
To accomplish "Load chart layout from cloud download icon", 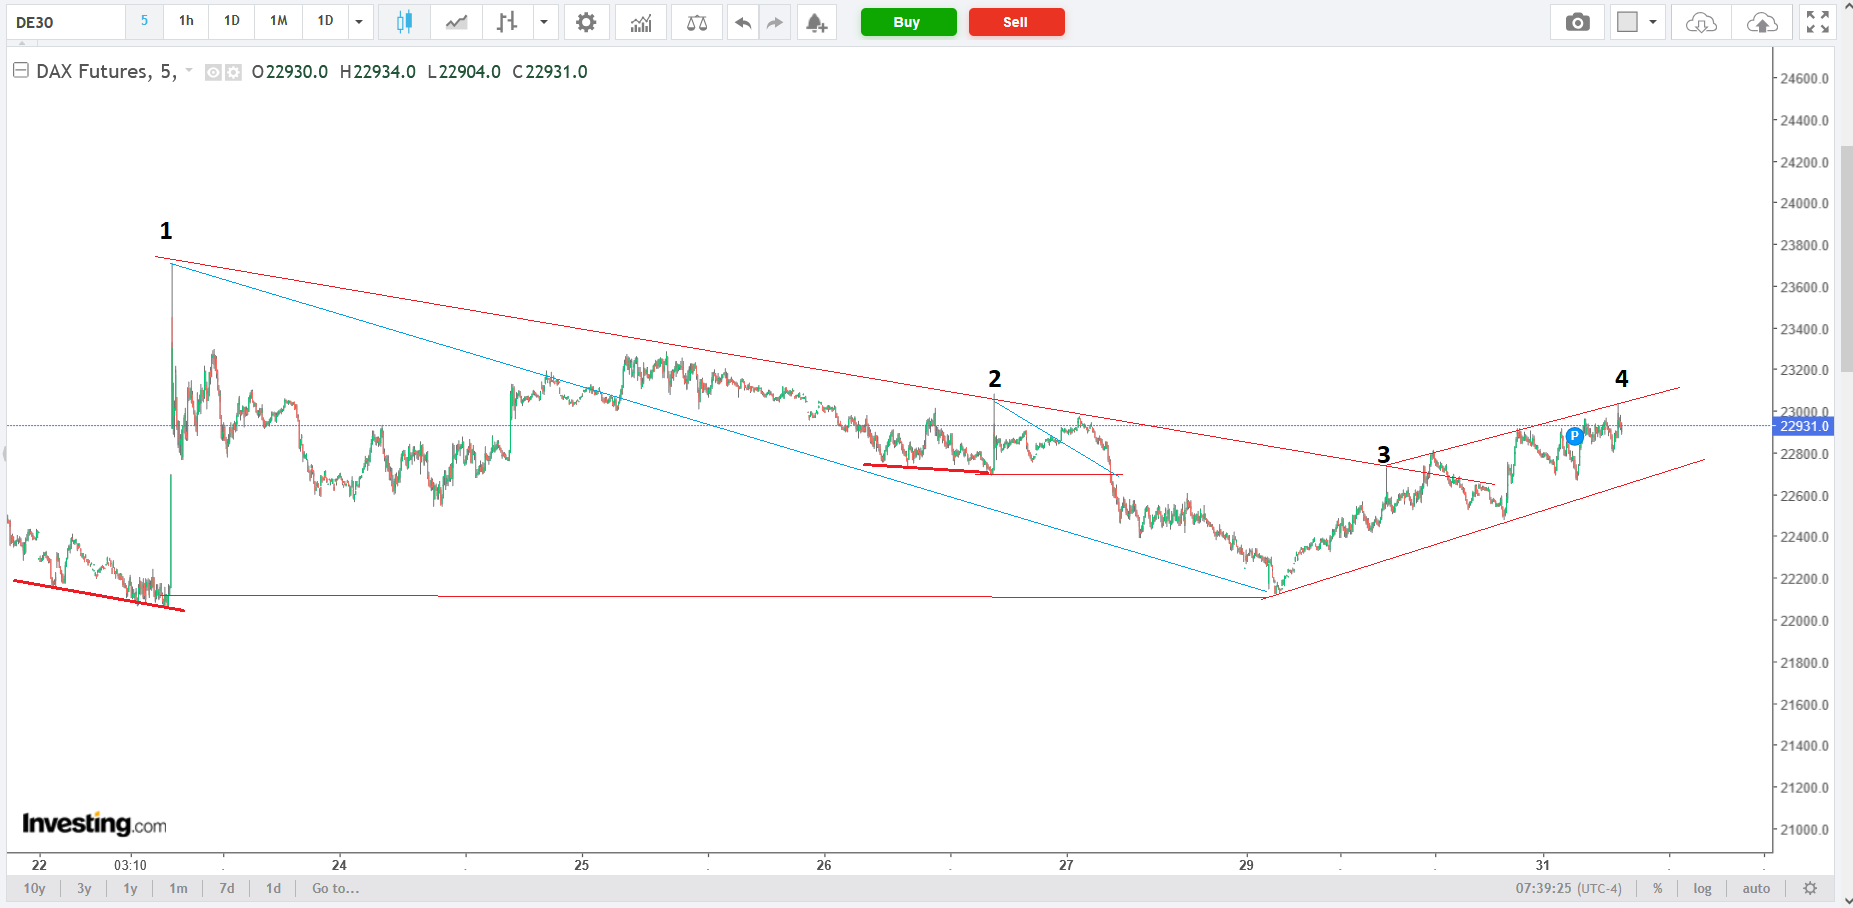I will pyautogui.click(x=1701, y=22).
